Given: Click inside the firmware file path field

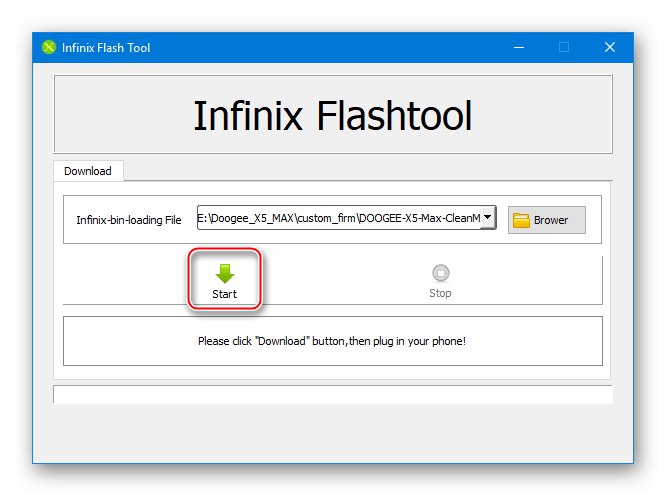Looking at the screenshot, I should (339, 218).
